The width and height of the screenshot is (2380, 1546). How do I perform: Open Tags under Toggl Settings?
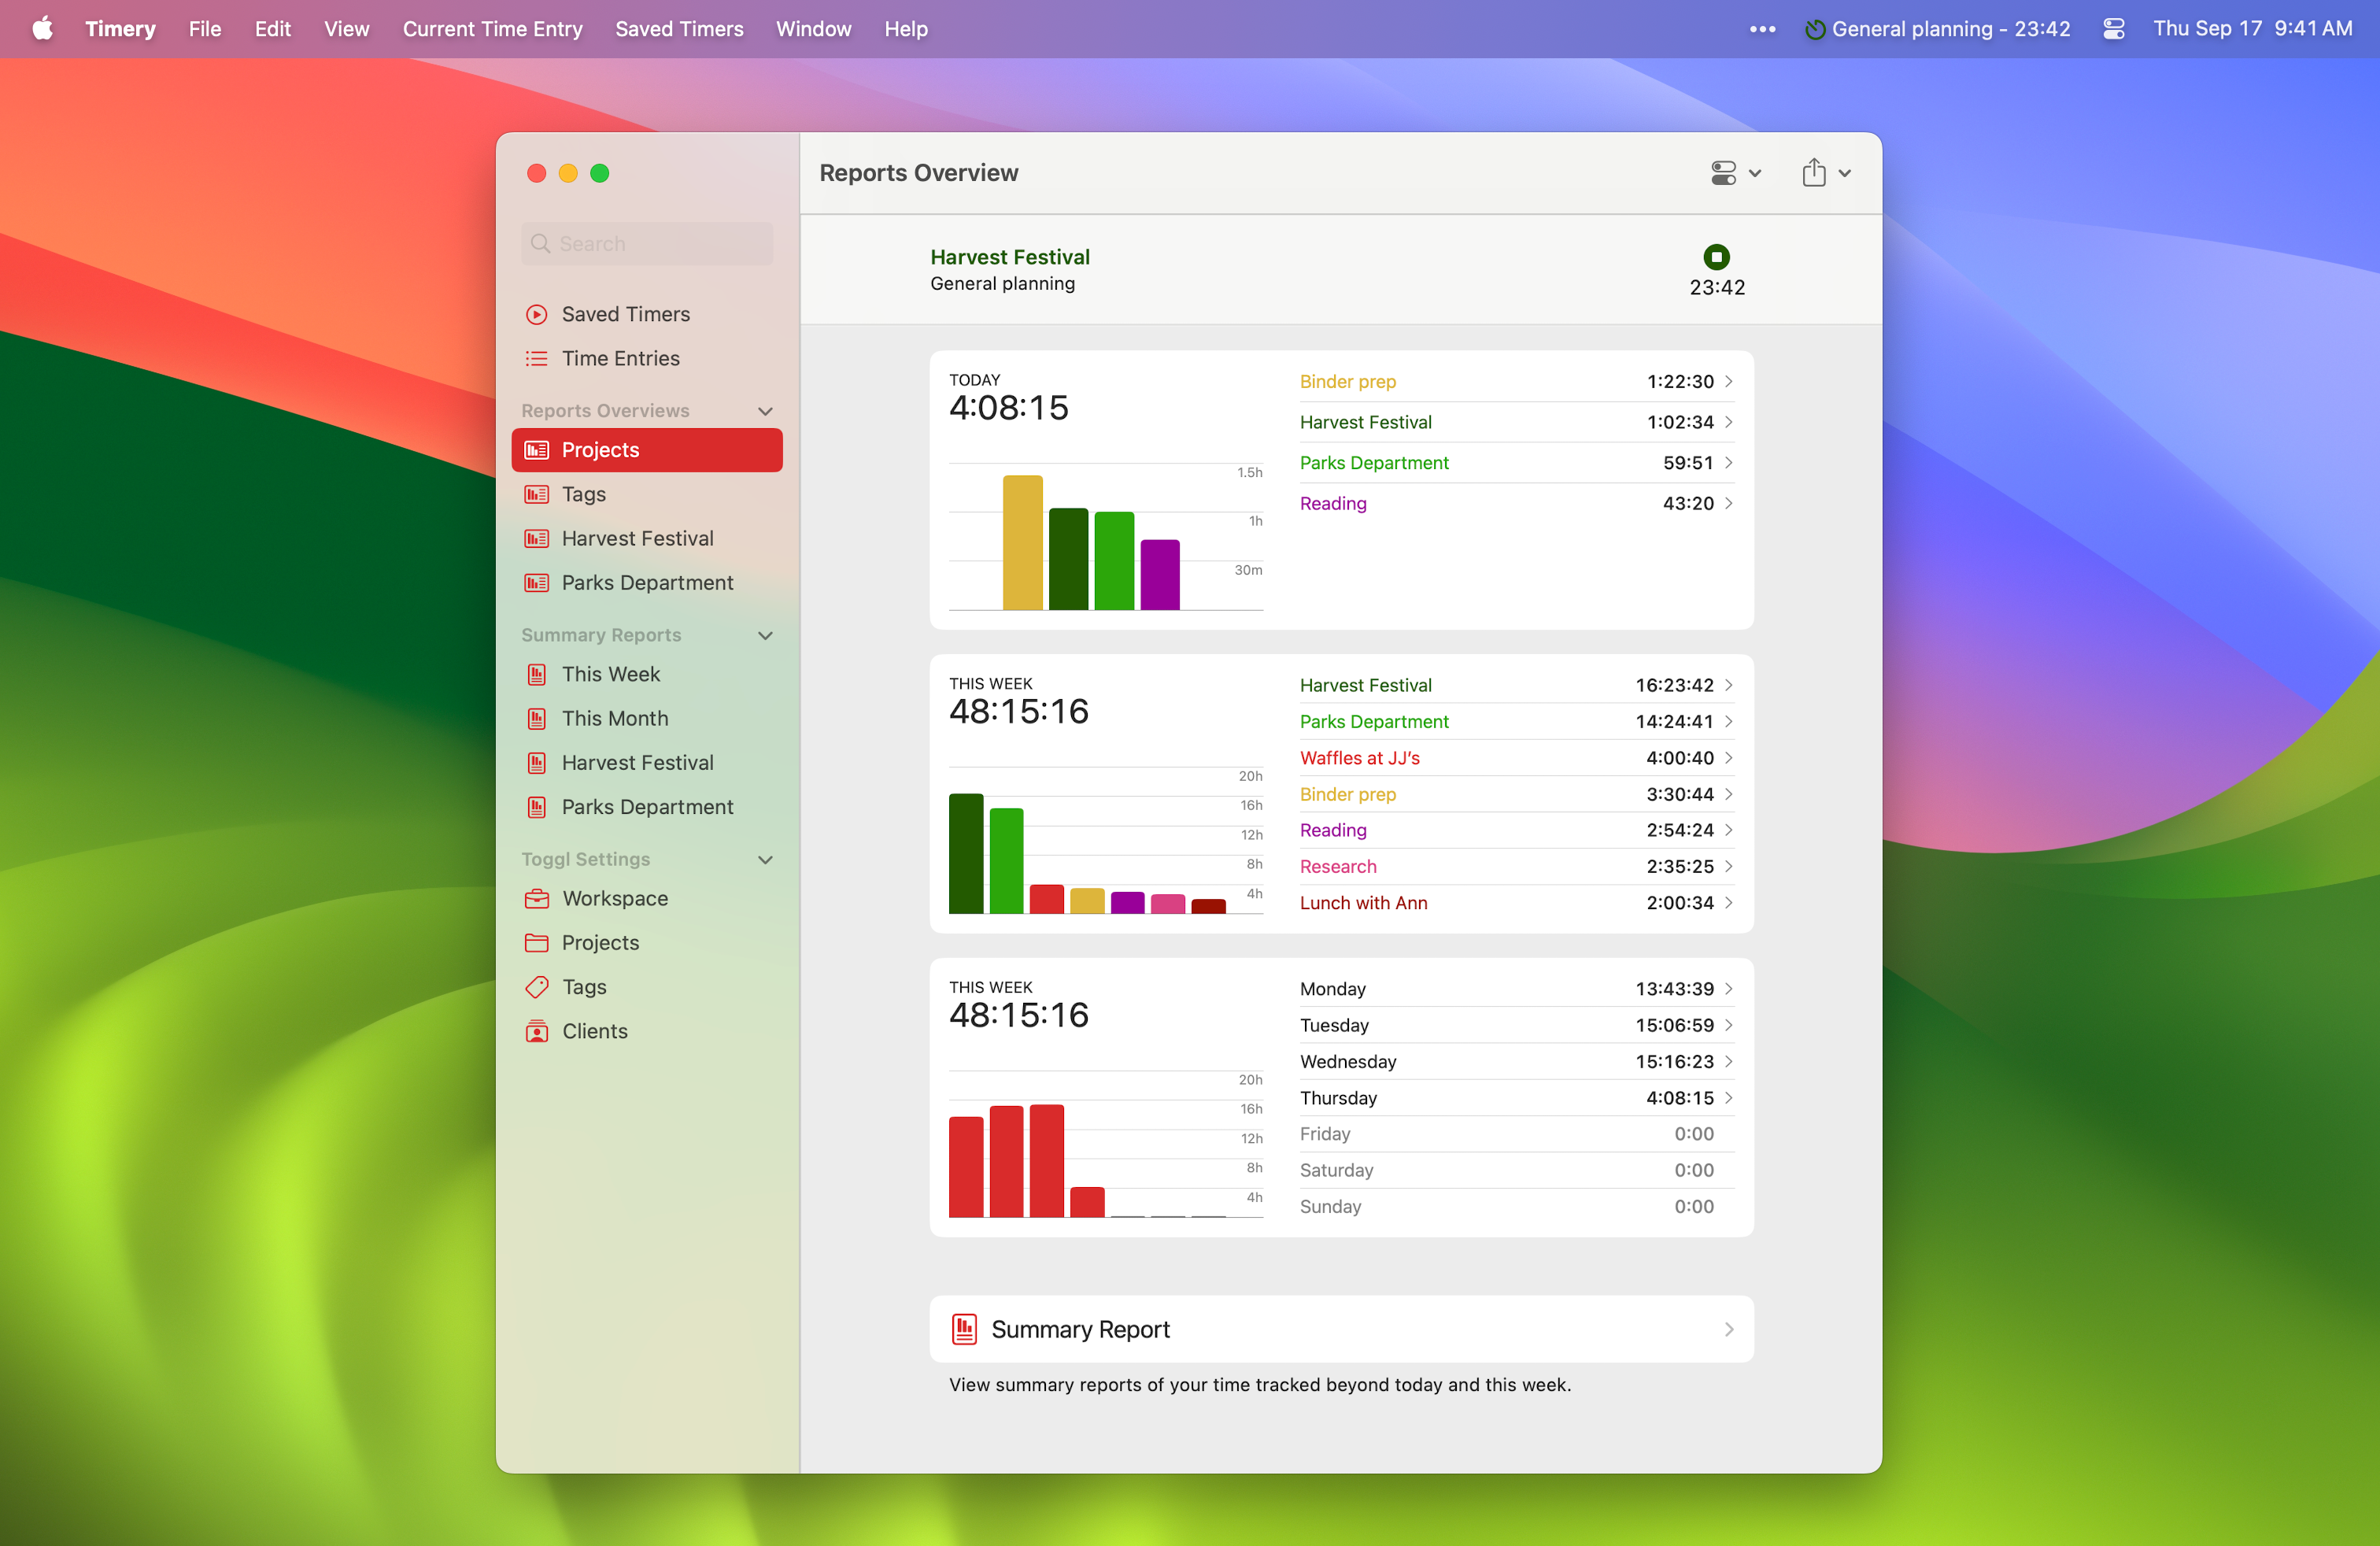pos(646,986)
